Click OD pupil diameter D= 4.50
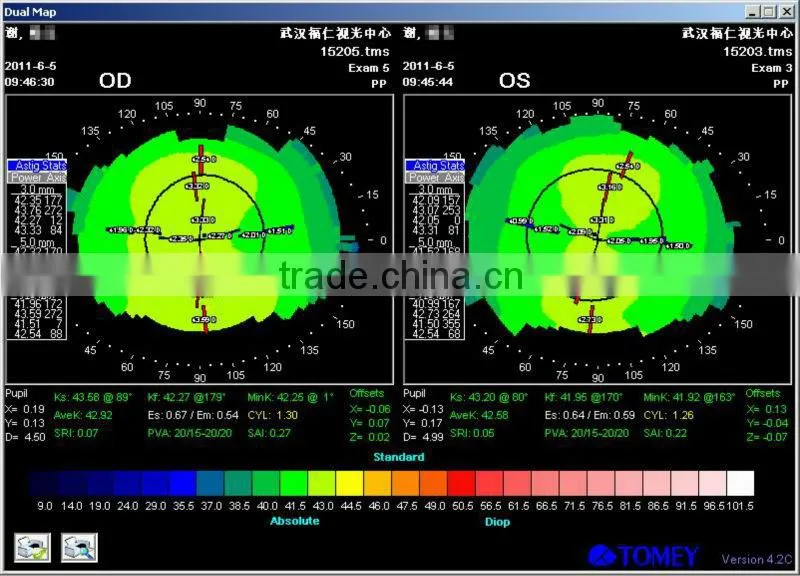Viewport: 800px width, 576px height. point(25,437)
